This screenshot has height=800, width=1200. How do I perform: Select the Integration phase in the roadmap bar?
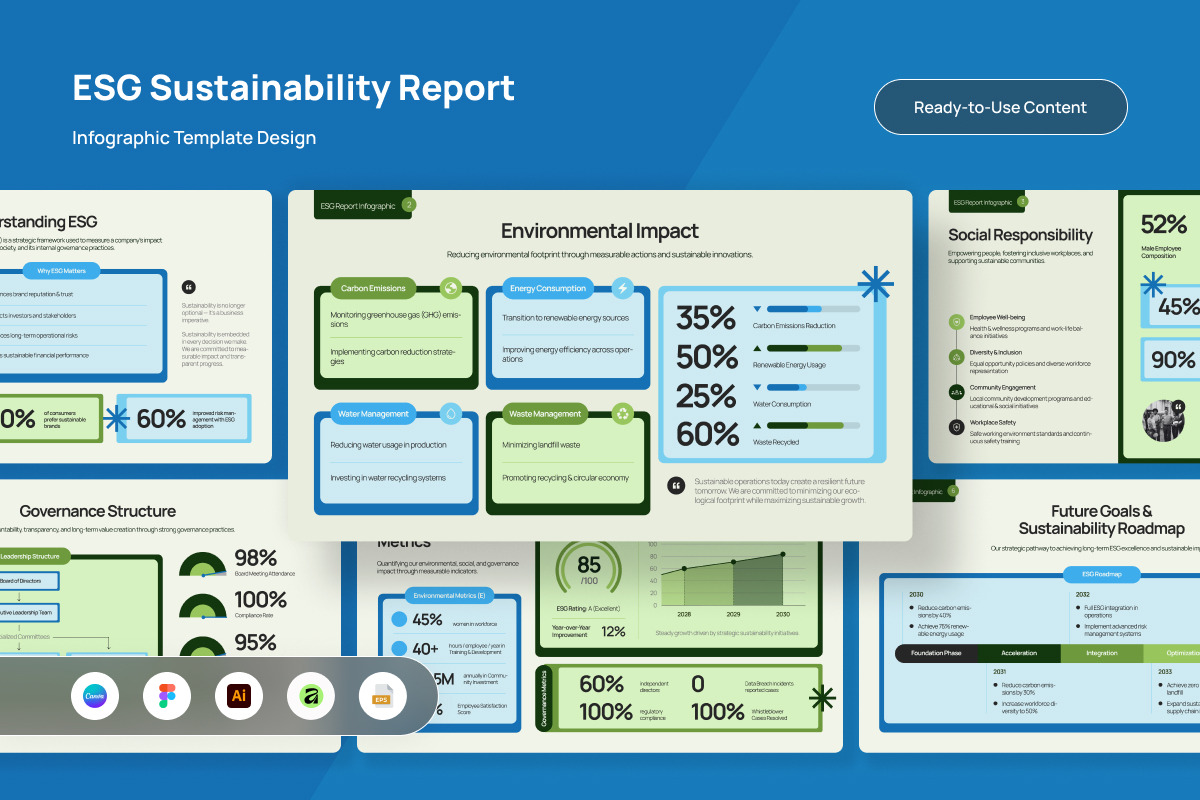coord(1101,653)
